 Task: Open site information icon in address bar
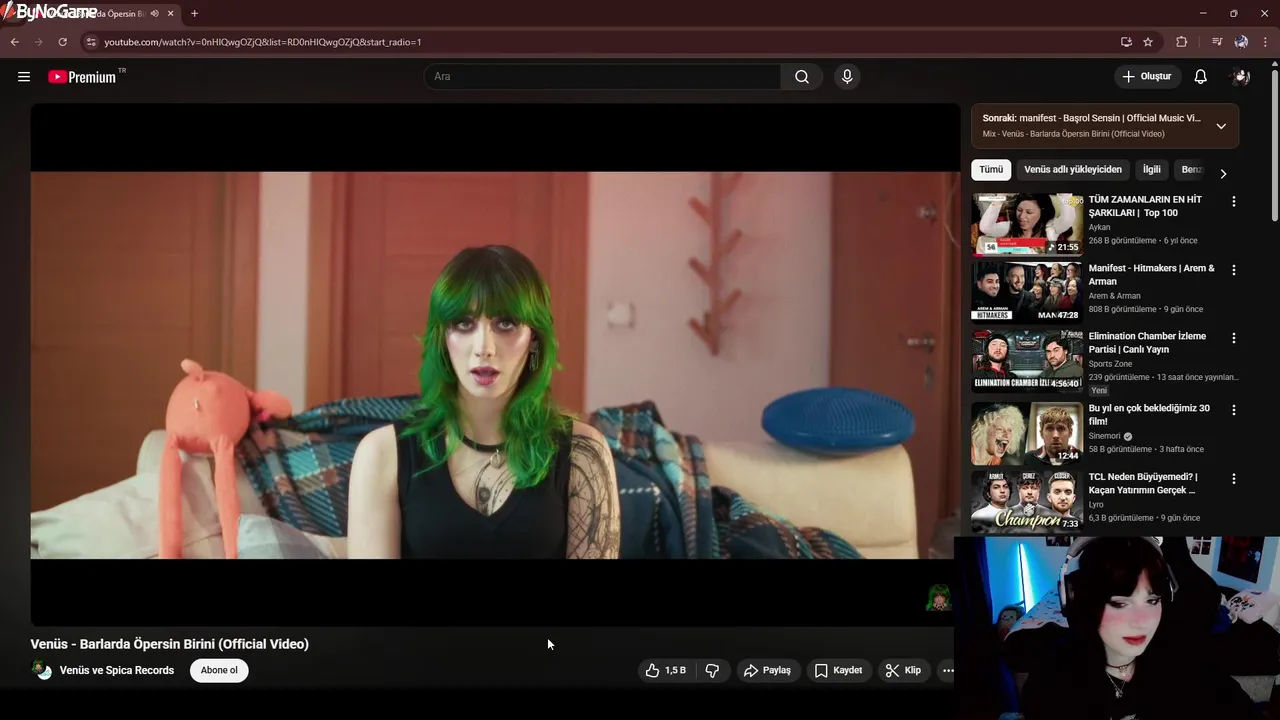91,42
